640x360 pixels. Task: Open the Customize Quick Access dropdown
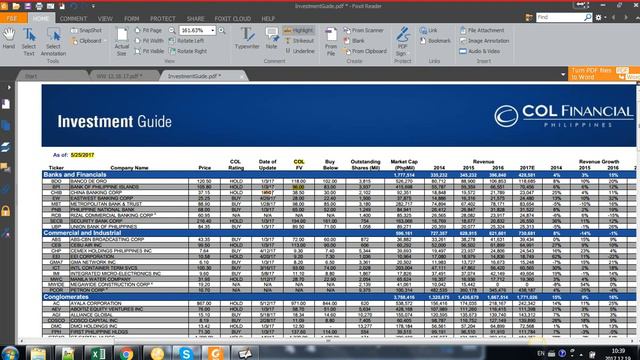(93, 6)
